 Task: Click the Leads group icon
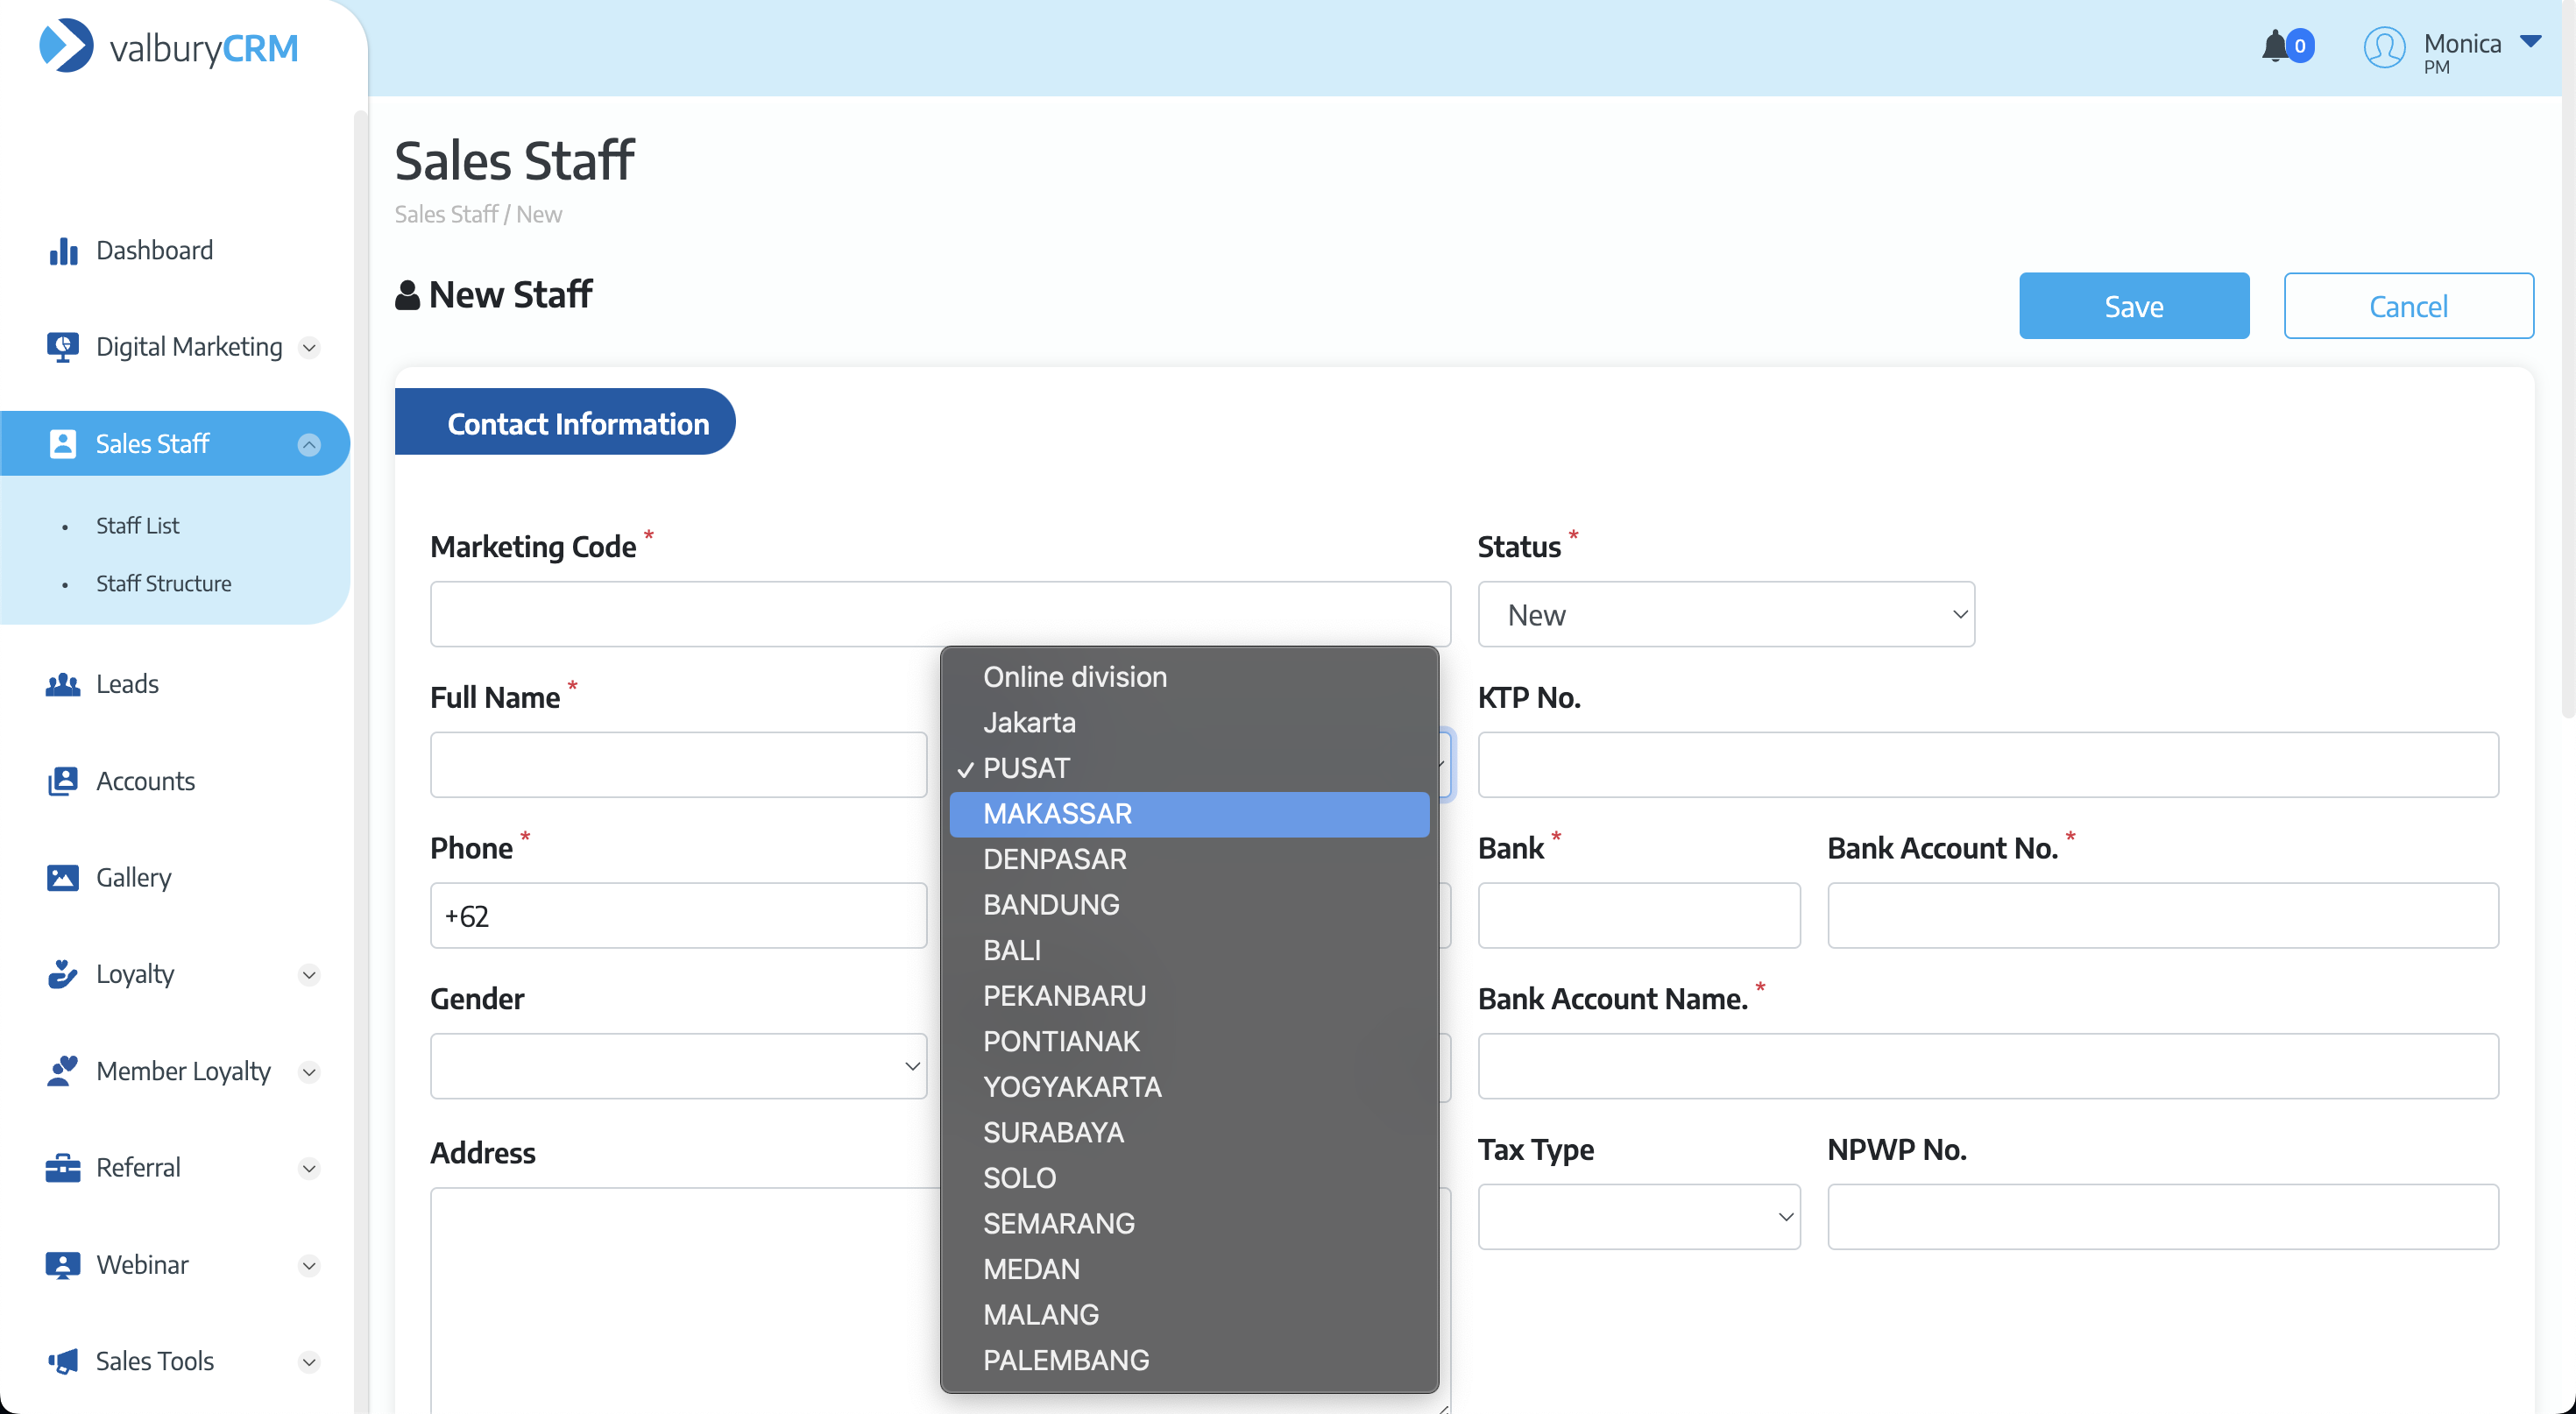tap(63, 685)
